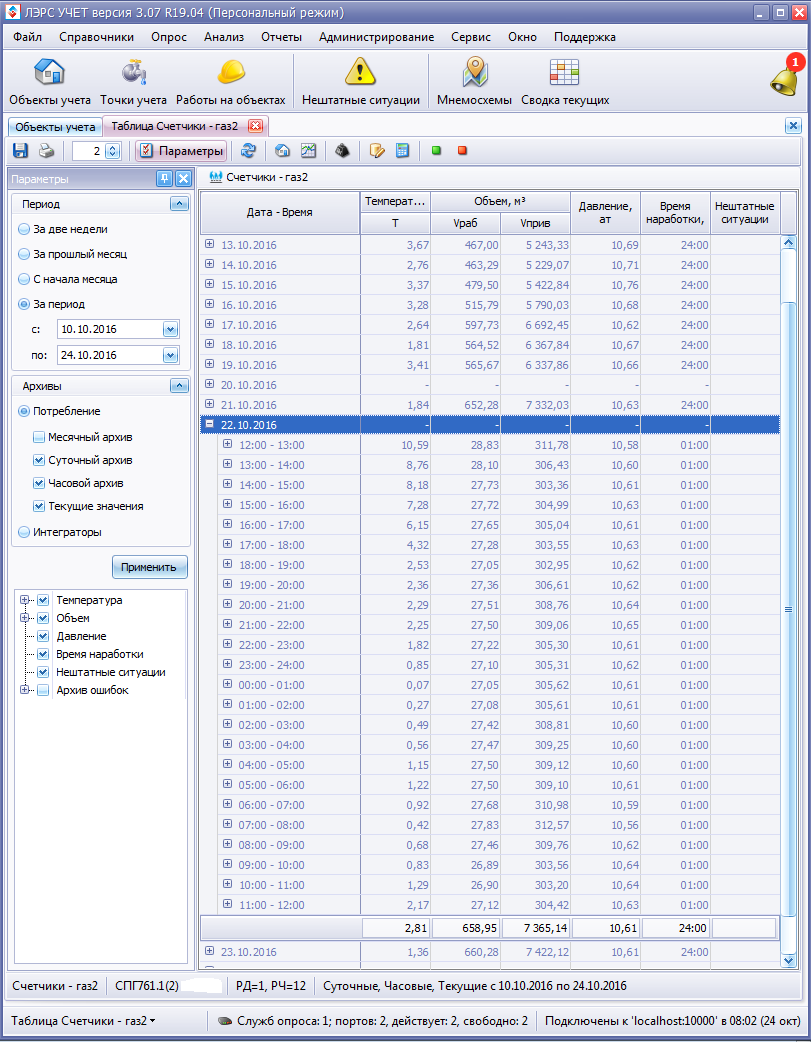Collapse the Архивы section
811x1042 pixels.
179,386
